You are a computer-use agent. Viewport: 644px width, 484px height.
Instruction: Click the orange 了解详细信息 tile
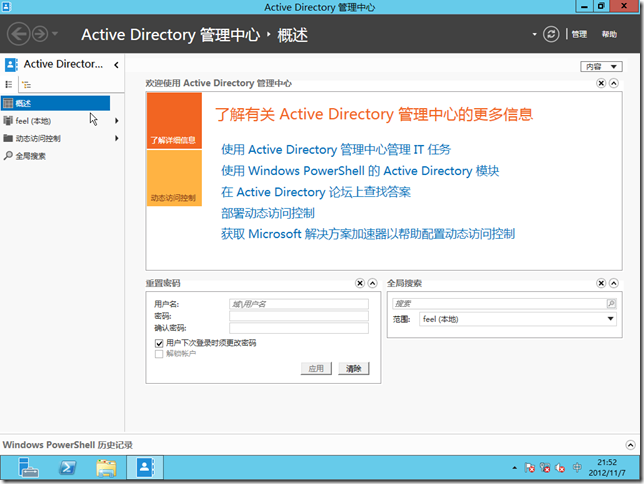coord(174,121)
